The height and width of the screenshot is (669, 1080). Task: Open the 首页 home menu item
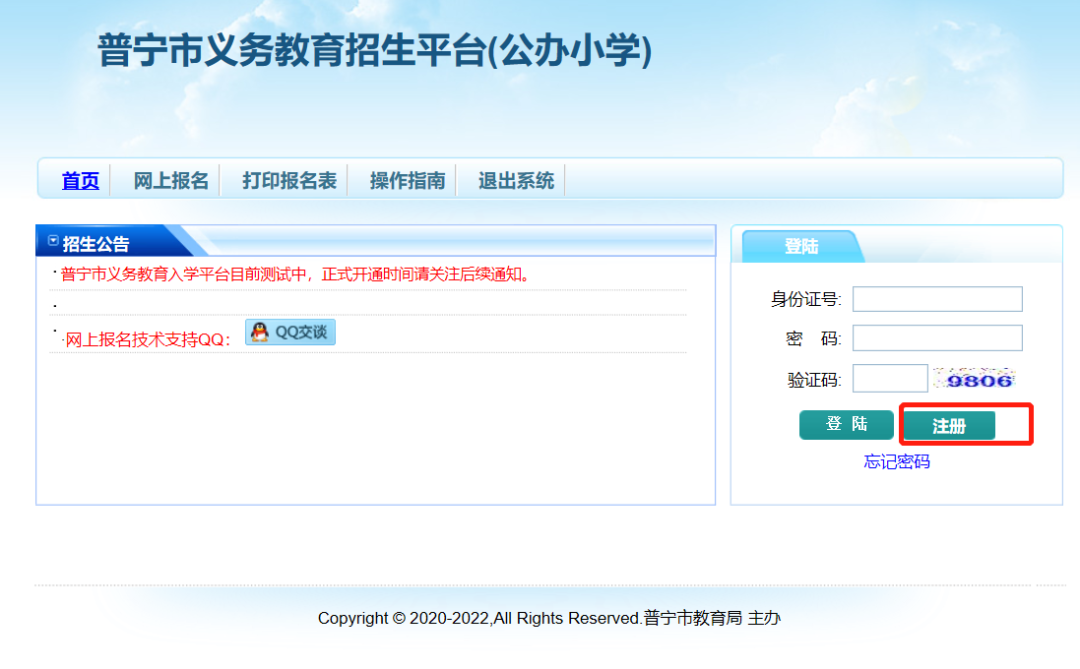pos(81,181)
